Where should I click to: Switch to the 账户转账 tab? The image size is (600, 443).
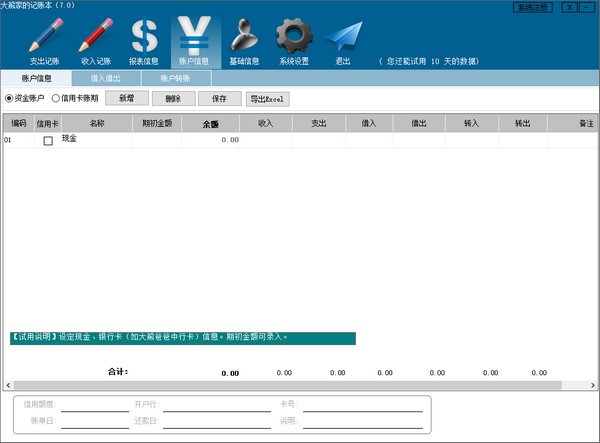tap(176, 78)
